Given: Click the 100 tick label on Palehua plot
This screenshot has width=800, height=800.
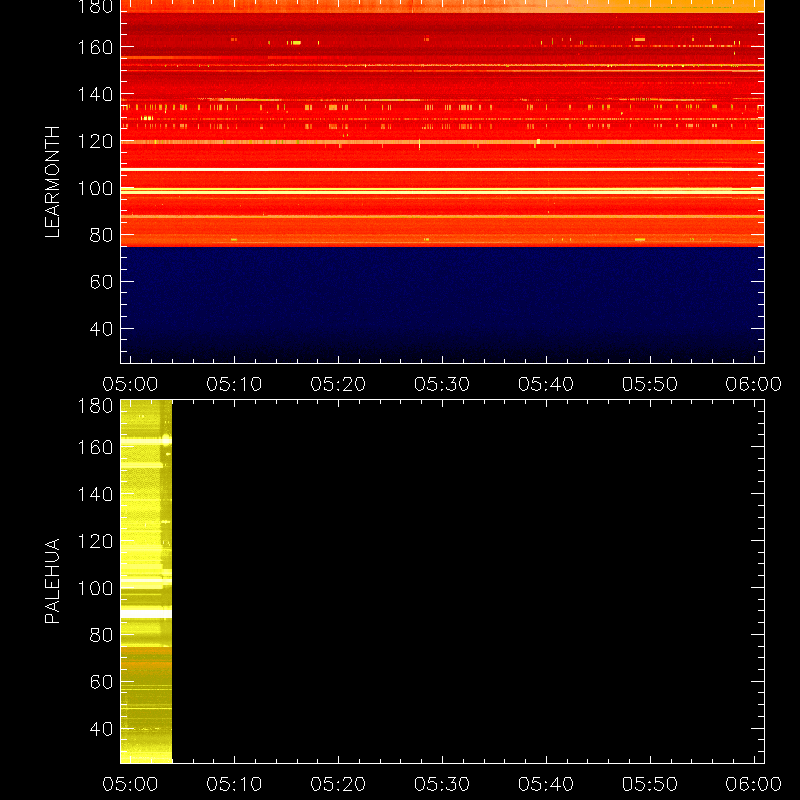Looking at the screenshot, I should pyautogui.click(x=95, y=588).
